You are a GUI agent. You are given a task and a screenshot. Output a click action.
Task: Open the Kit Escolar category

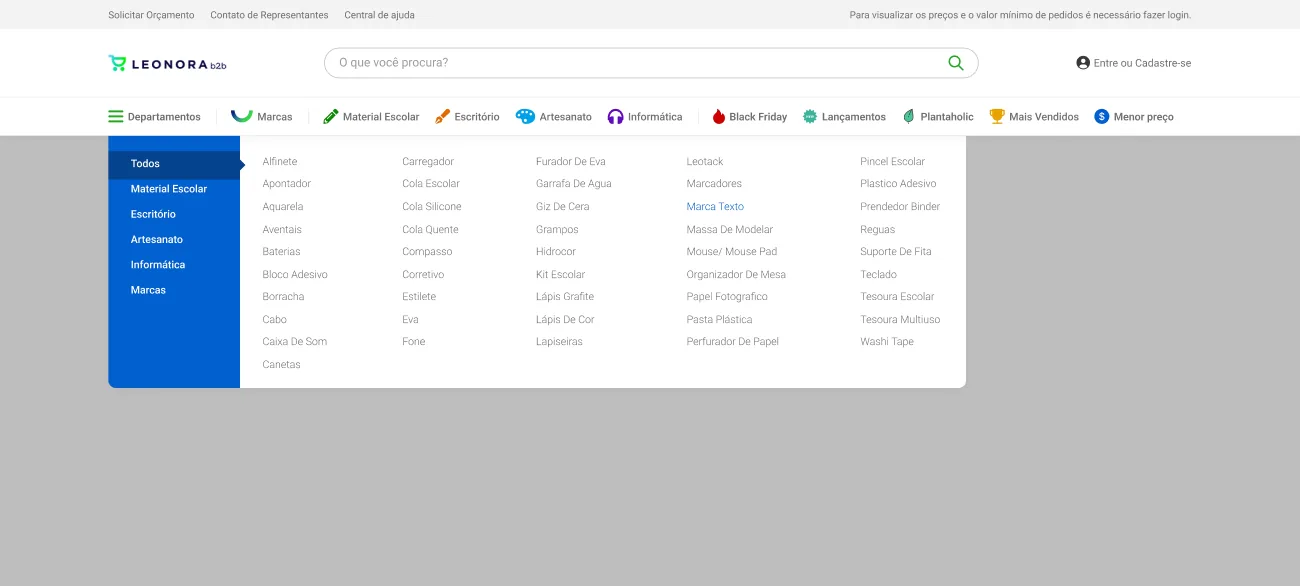[561, 275]
